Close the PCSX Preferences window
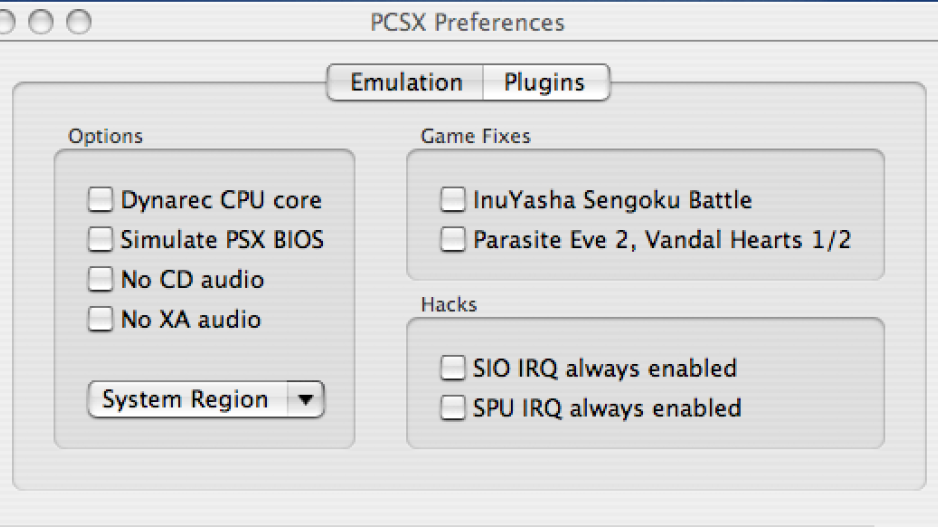Viewport: 938px width, 527px height. click(x=5, y=22)
